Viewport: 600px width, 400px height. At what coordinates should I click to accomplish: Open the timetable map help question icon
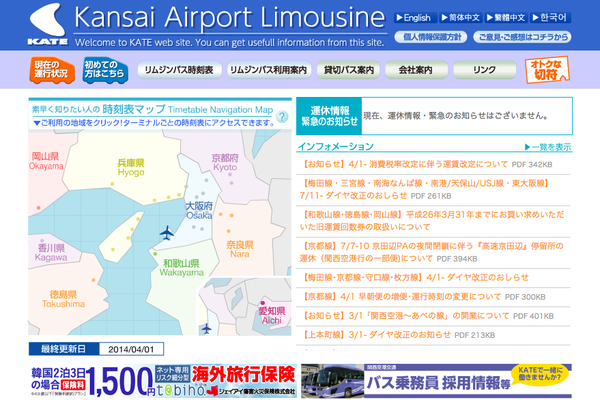[x=282, y=117]
